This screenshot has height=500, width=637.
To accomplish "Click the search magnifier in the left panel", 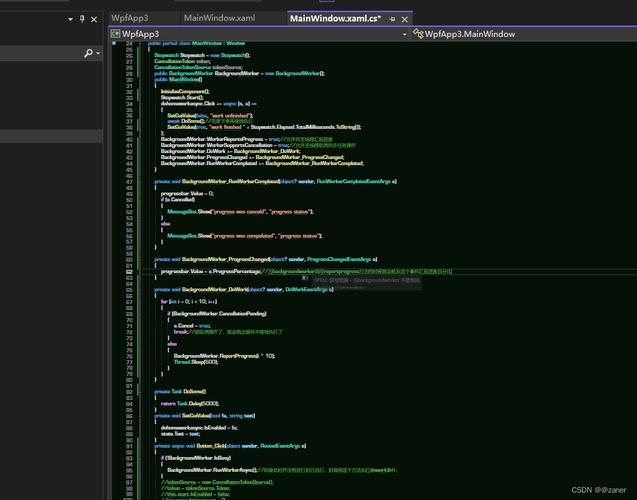I will (88, 53).
